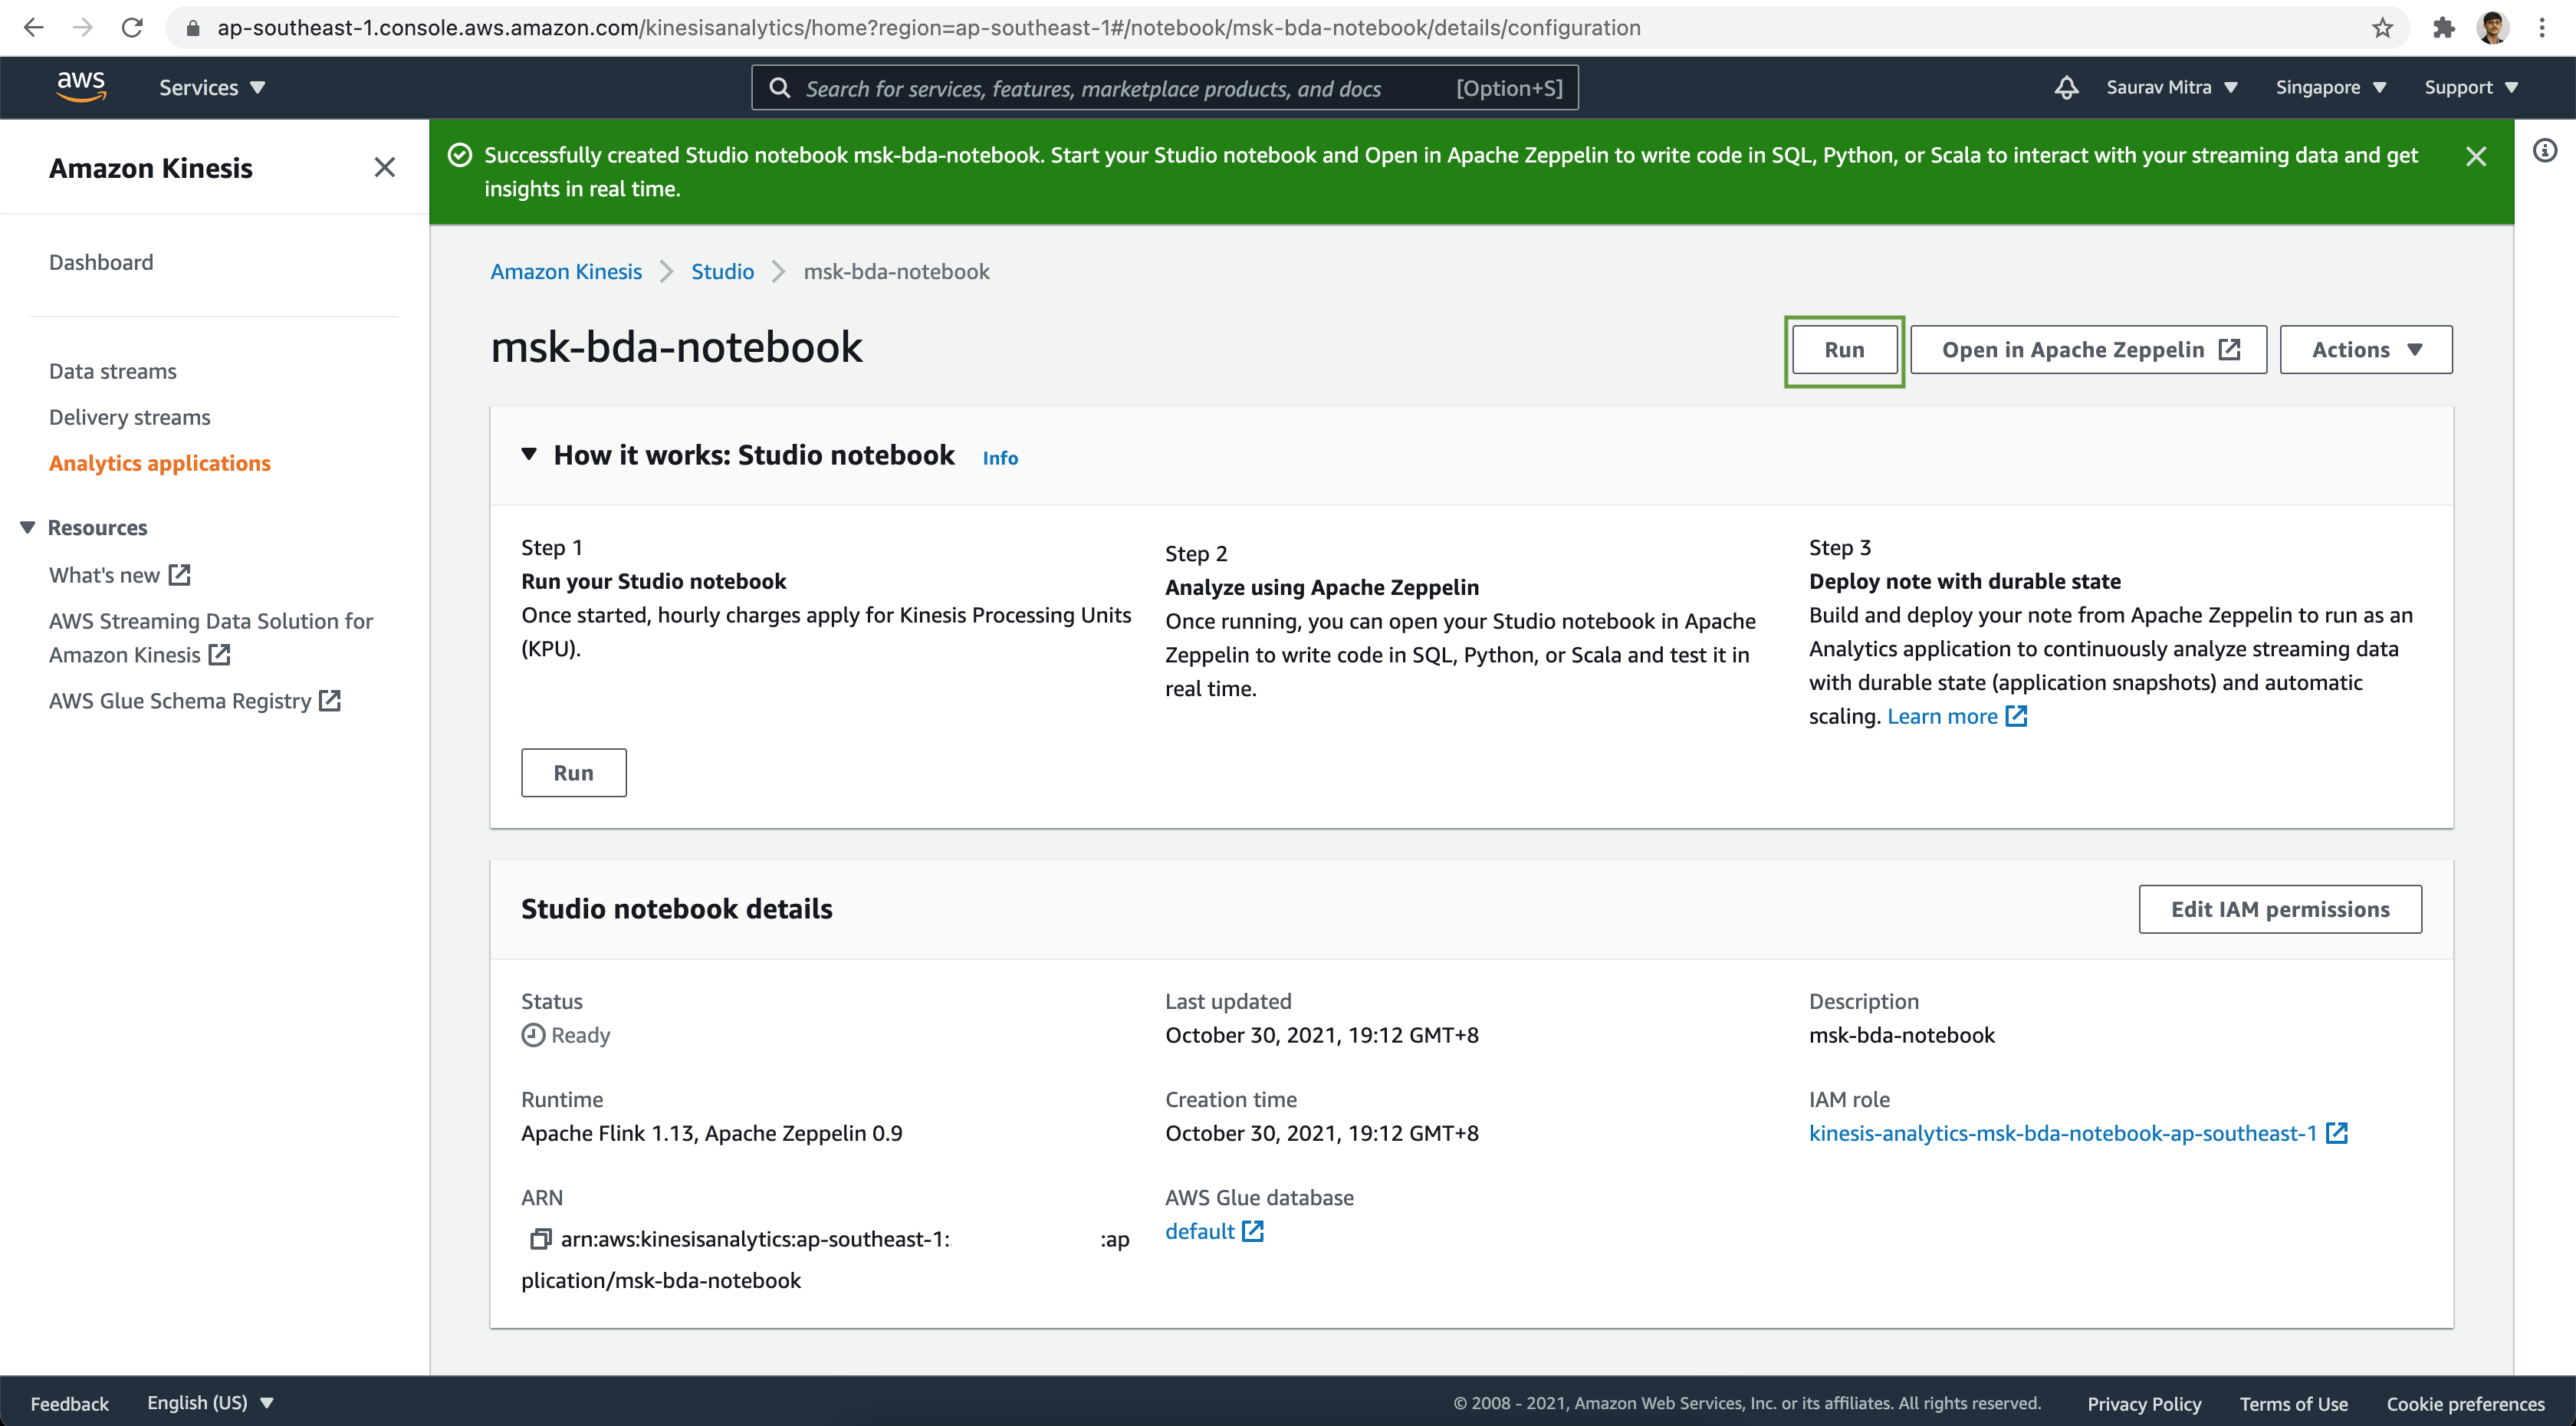
Task: Click Run button in page header
Action: 1844,350
